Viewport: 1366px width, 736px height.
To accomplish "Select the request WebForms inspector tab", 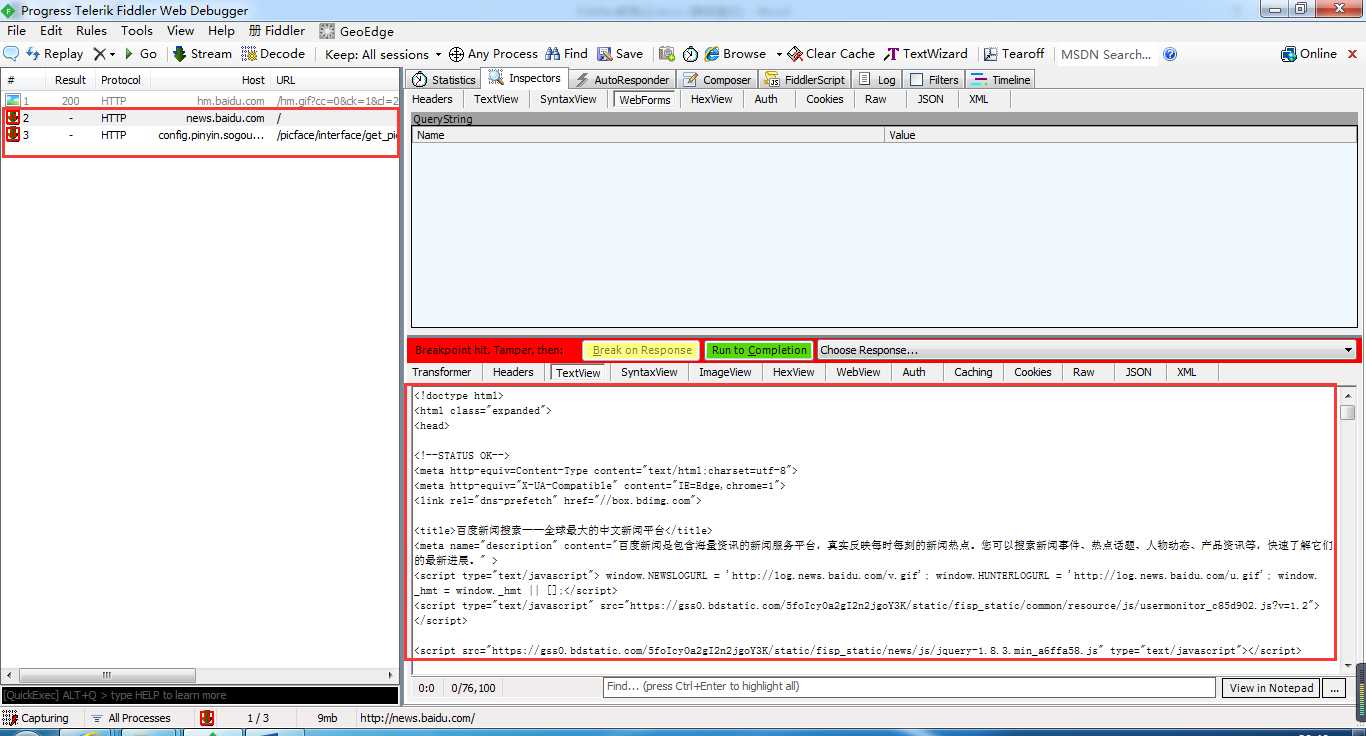I will [x=644, y=100].
